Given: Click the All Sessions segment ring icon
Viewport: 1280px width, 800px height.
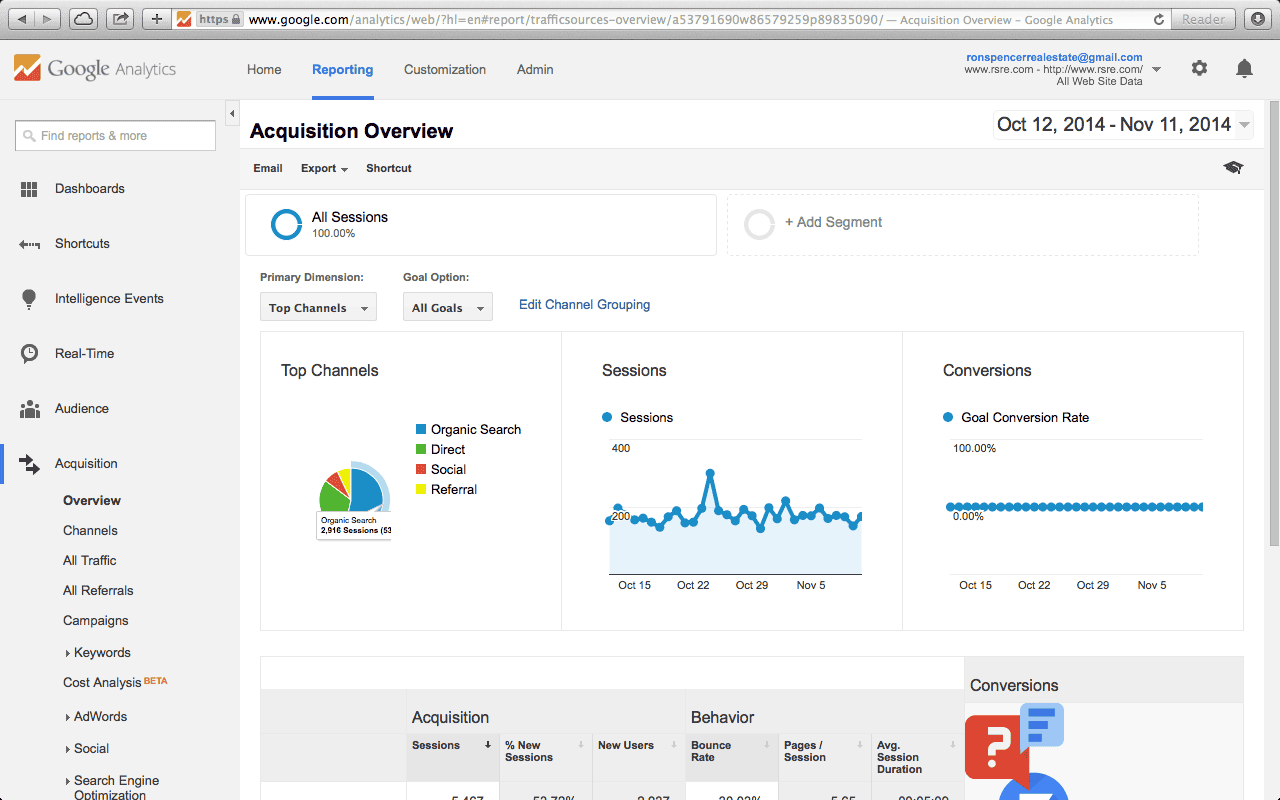Looking at the screenshot, I should click(287, 224).
